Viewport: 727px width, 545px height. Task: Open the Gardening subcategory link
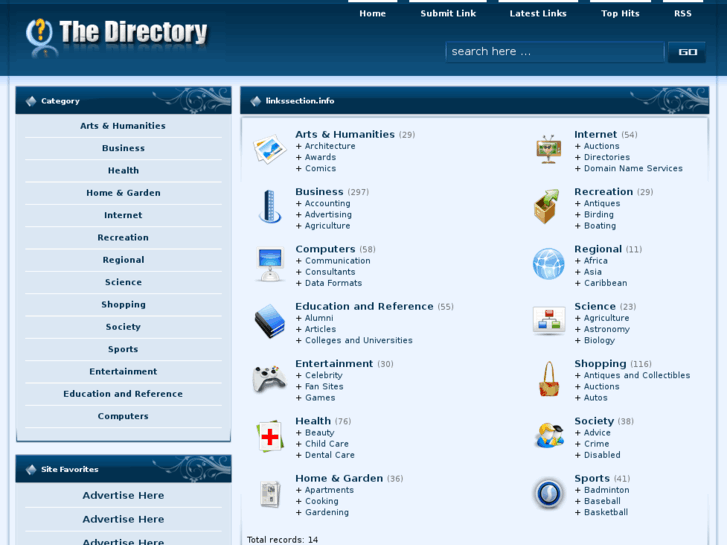coord(326,512)
